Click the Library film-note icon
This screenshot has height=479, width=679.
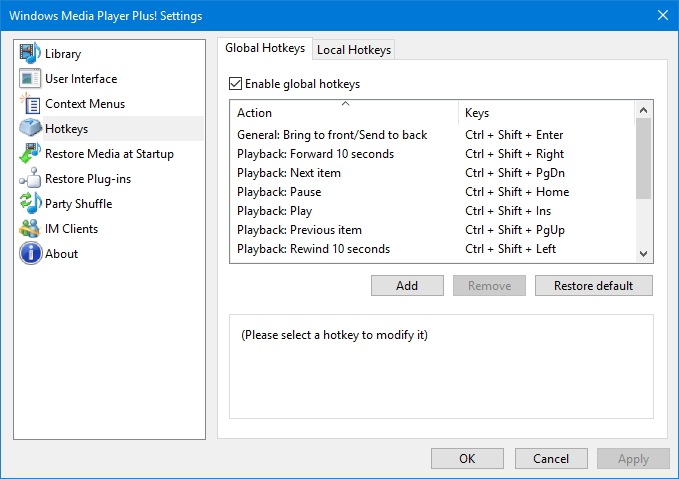[x=30, y=53]
